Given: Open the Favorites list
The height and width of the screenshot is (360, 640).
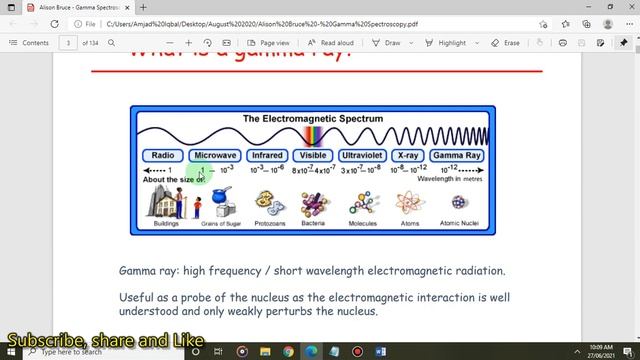Looking at the screenshot, I should (565, 24).
